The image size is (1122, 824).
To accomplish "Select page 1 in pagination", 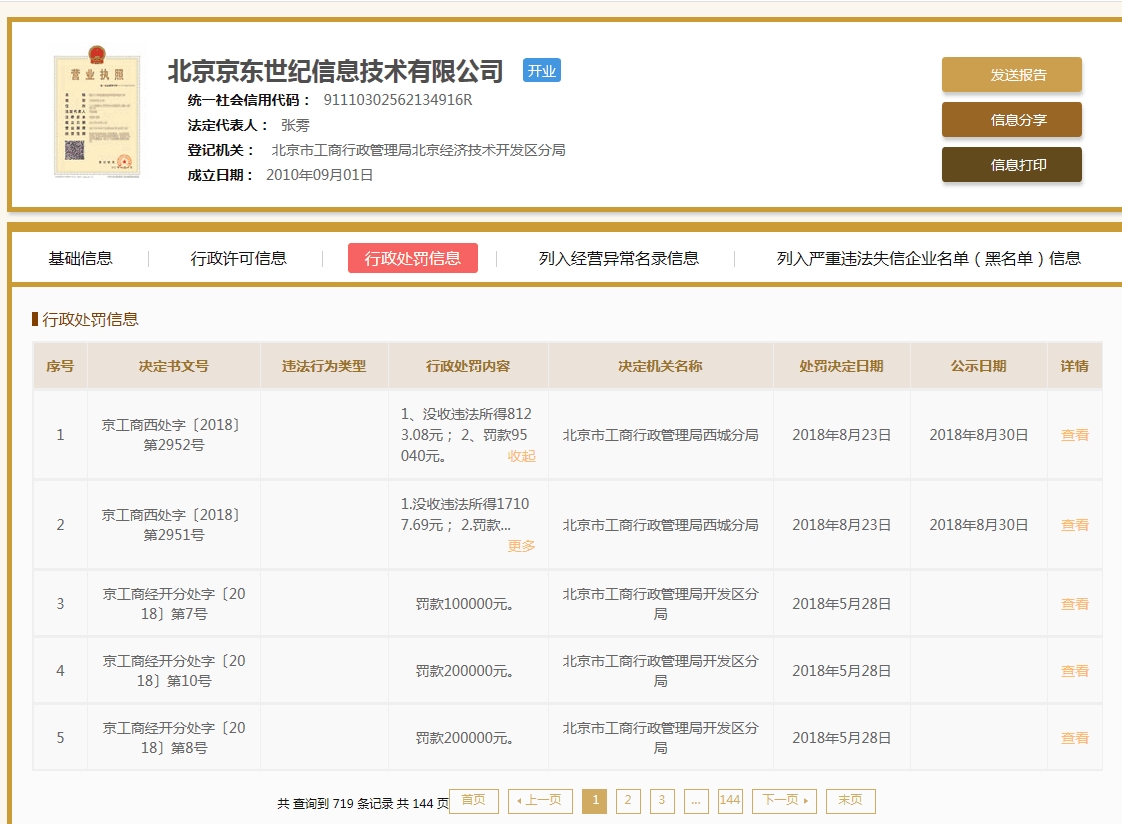I will 595,800.
